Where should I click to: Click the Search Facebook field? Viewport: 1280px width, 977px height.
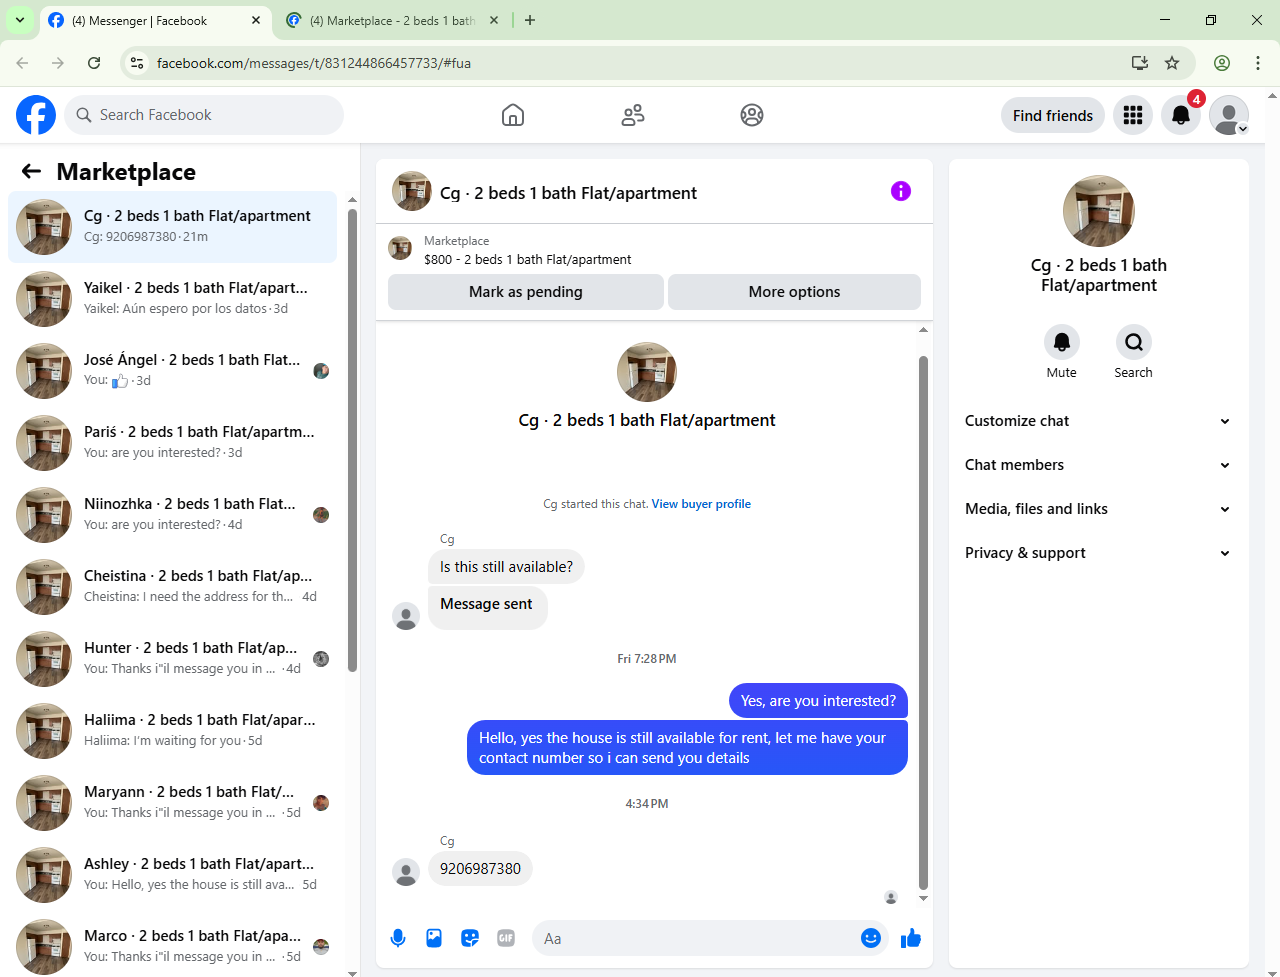pos(204,115)
